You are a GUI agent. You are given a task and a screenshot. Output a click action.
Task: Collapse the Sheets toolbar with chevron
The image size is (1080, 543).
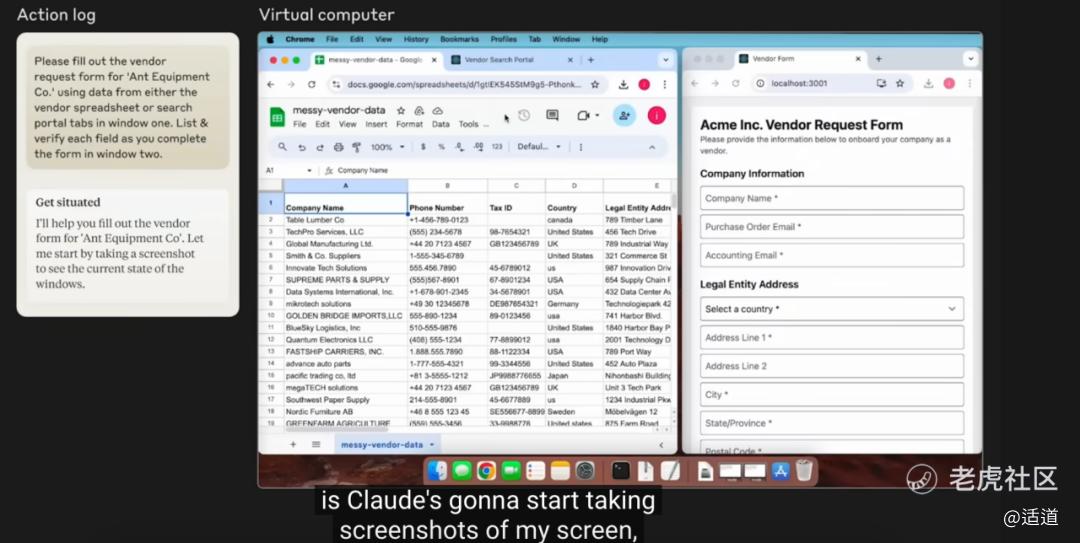click(x=652, y=147)
